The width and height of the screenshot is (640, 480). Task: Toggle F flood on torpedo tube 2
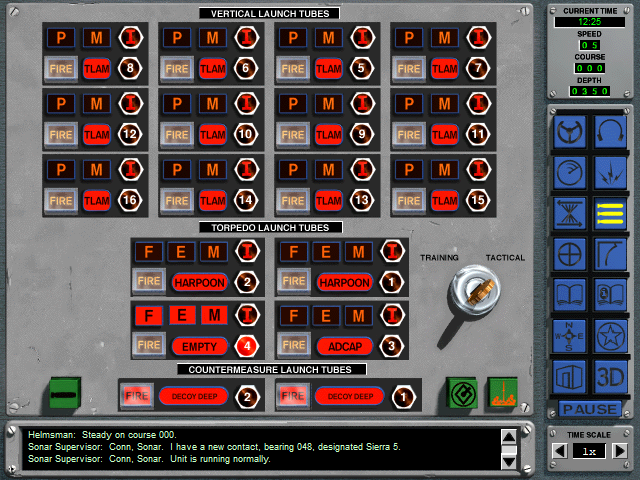click(149, 252)
